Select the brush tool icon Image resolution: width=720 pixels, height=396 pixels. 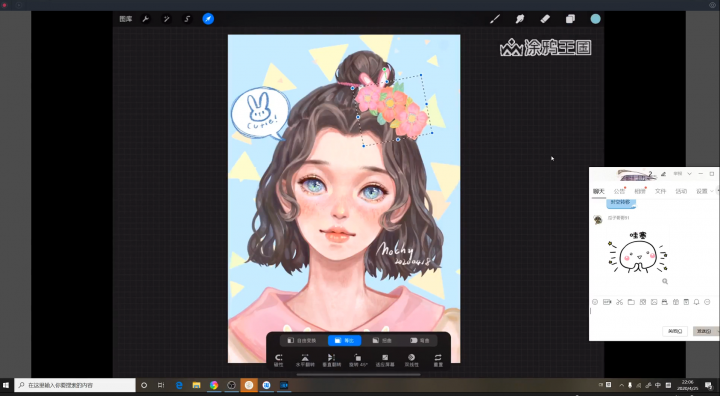495,19
